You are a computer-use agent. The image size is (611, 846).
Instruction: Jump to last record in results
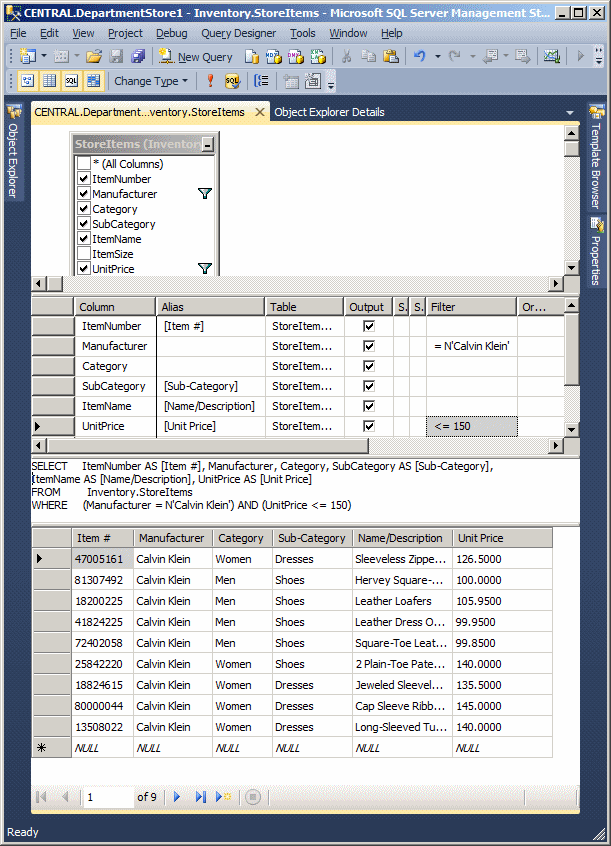[x=200, y=796]
